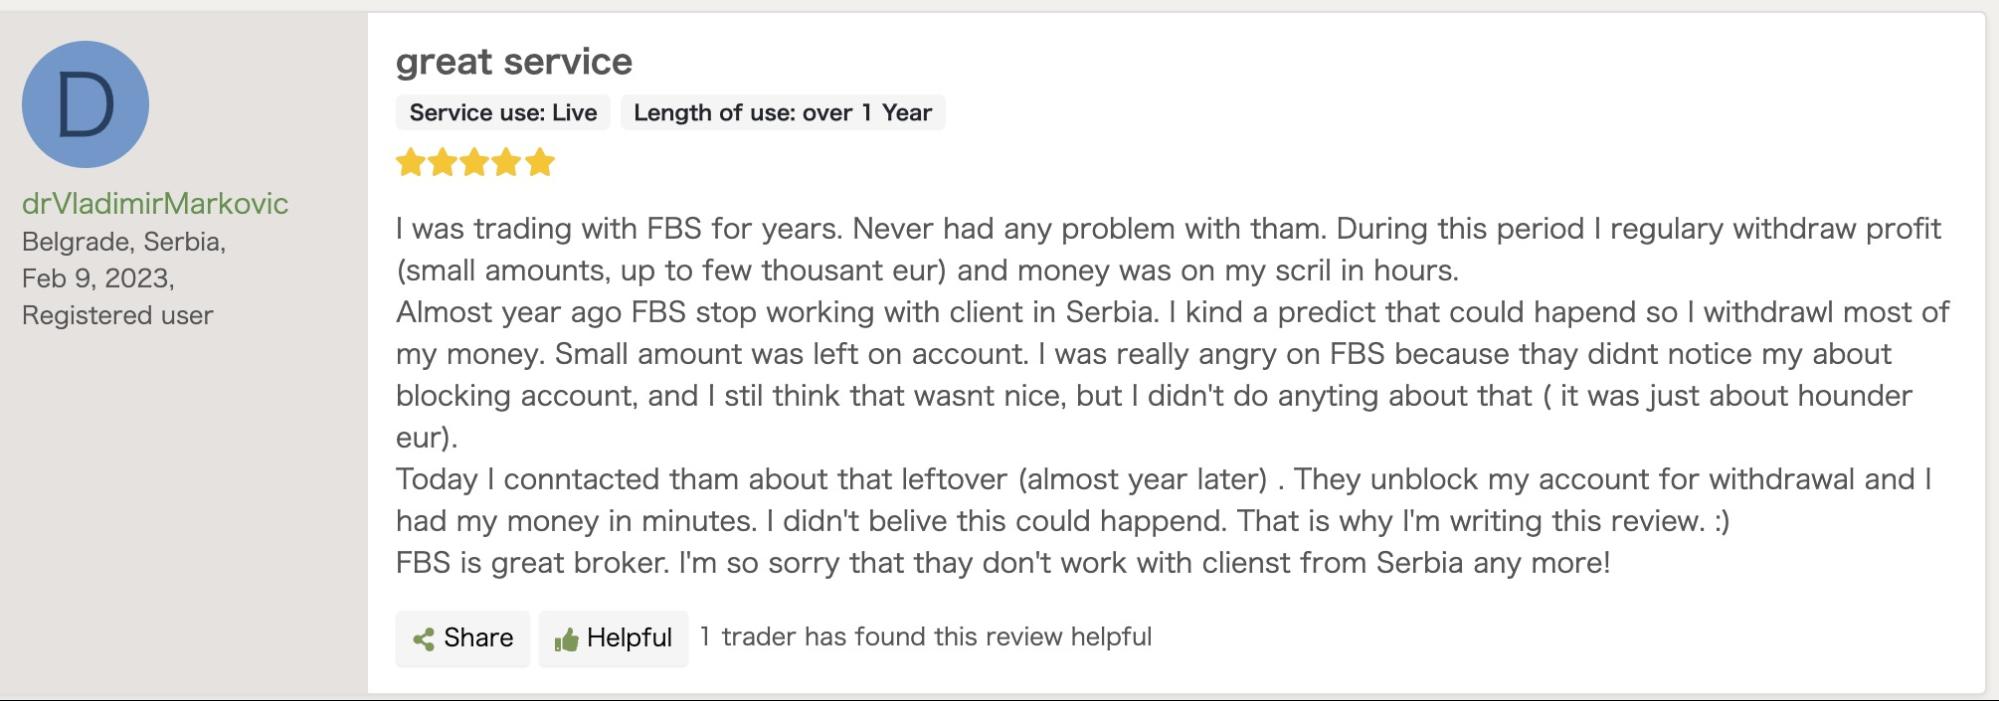Open drVladimirMarkovic's profile link
This screenshot has height=701, width=1999.
(x=155, y=203)
